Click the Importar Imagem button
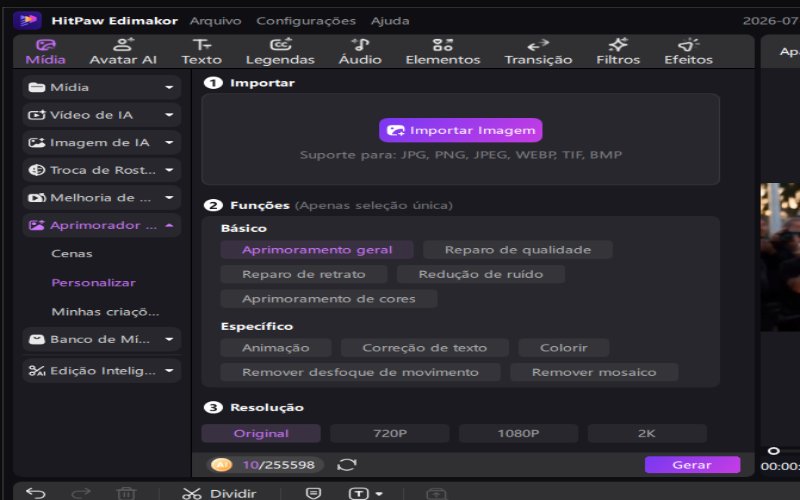Image resolution: width=800 pixels, height=500 pixels. [x=461, y=130]
